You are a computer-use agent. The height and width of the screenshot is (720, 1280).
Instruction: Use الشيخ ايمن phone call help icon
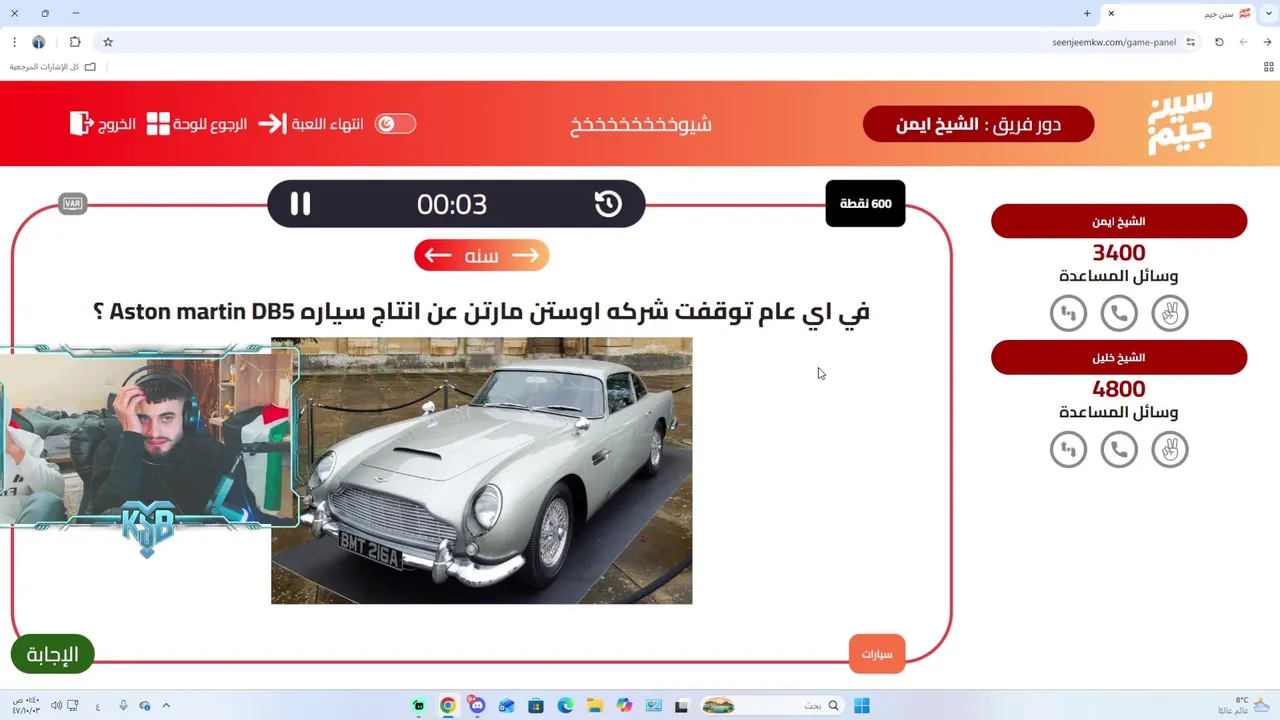1119,314
